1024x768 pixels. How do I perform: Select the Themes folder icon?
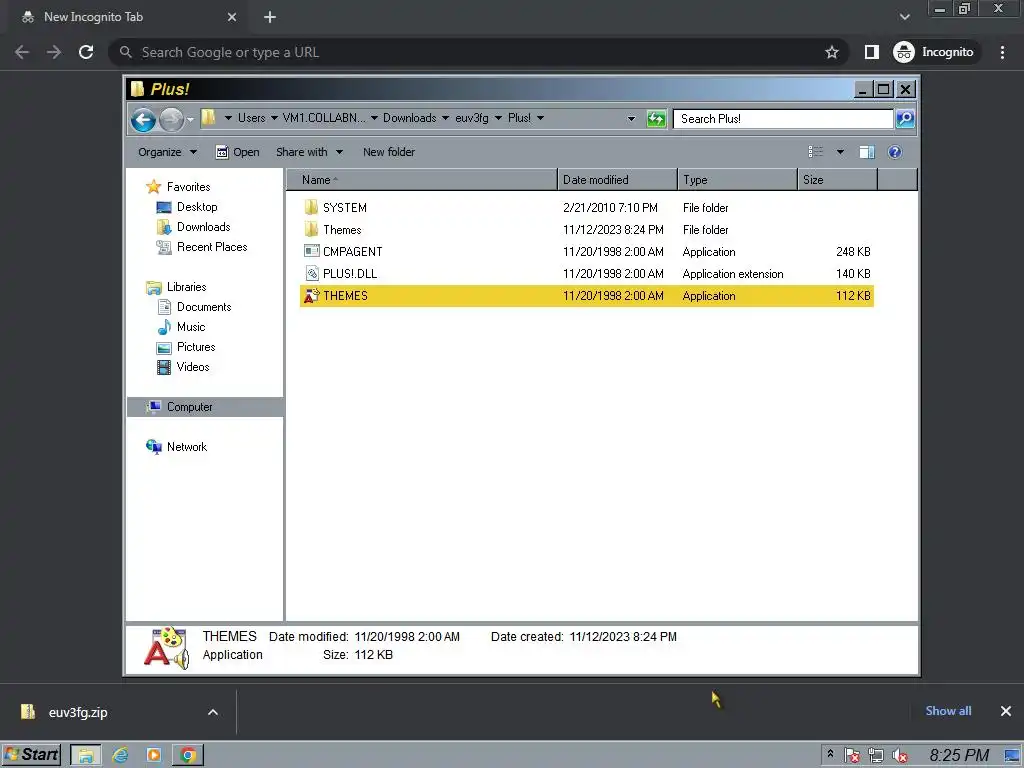(311, 229)
